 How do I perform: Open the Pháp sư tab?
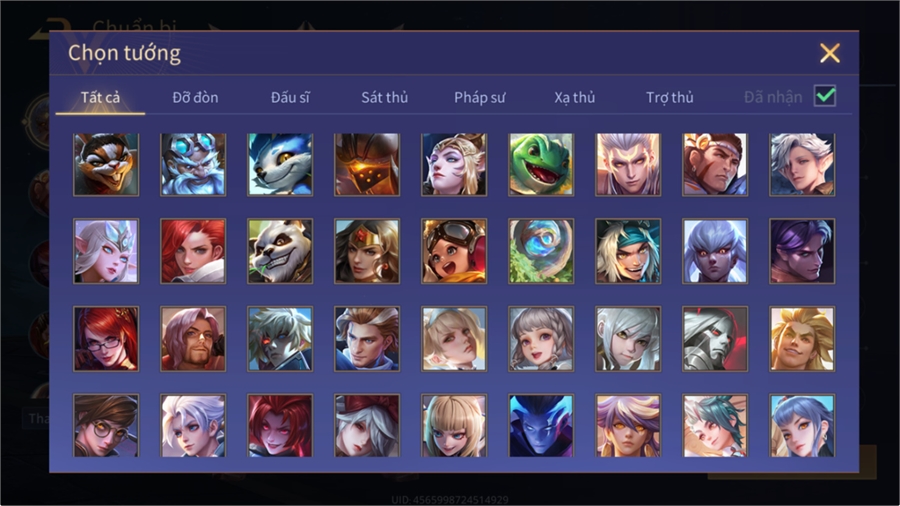(479, 98)
